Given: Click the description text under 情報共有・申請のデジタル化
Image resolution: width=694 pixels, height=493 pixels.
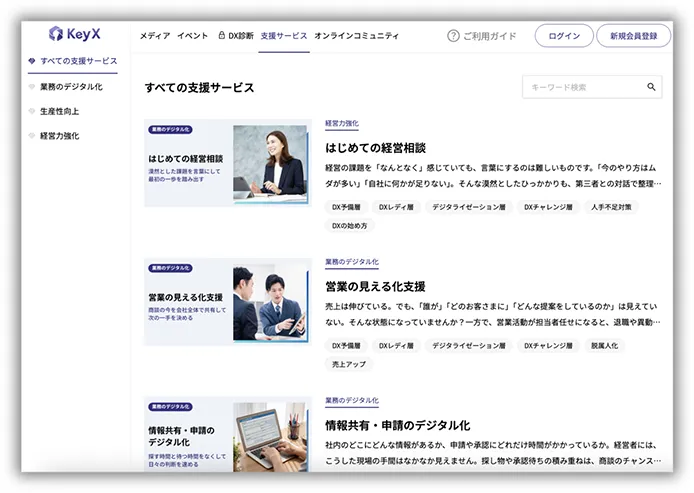Looking at the screenshot, I should click(x=493, y=453).
